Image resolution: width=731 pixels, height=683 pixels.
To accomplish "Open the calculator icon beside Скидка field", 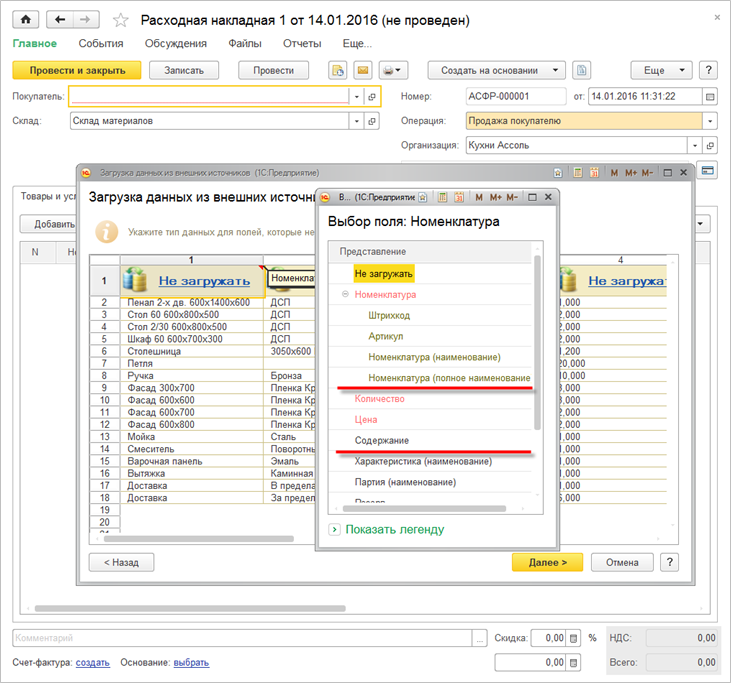I will click(x=574, y=637).
